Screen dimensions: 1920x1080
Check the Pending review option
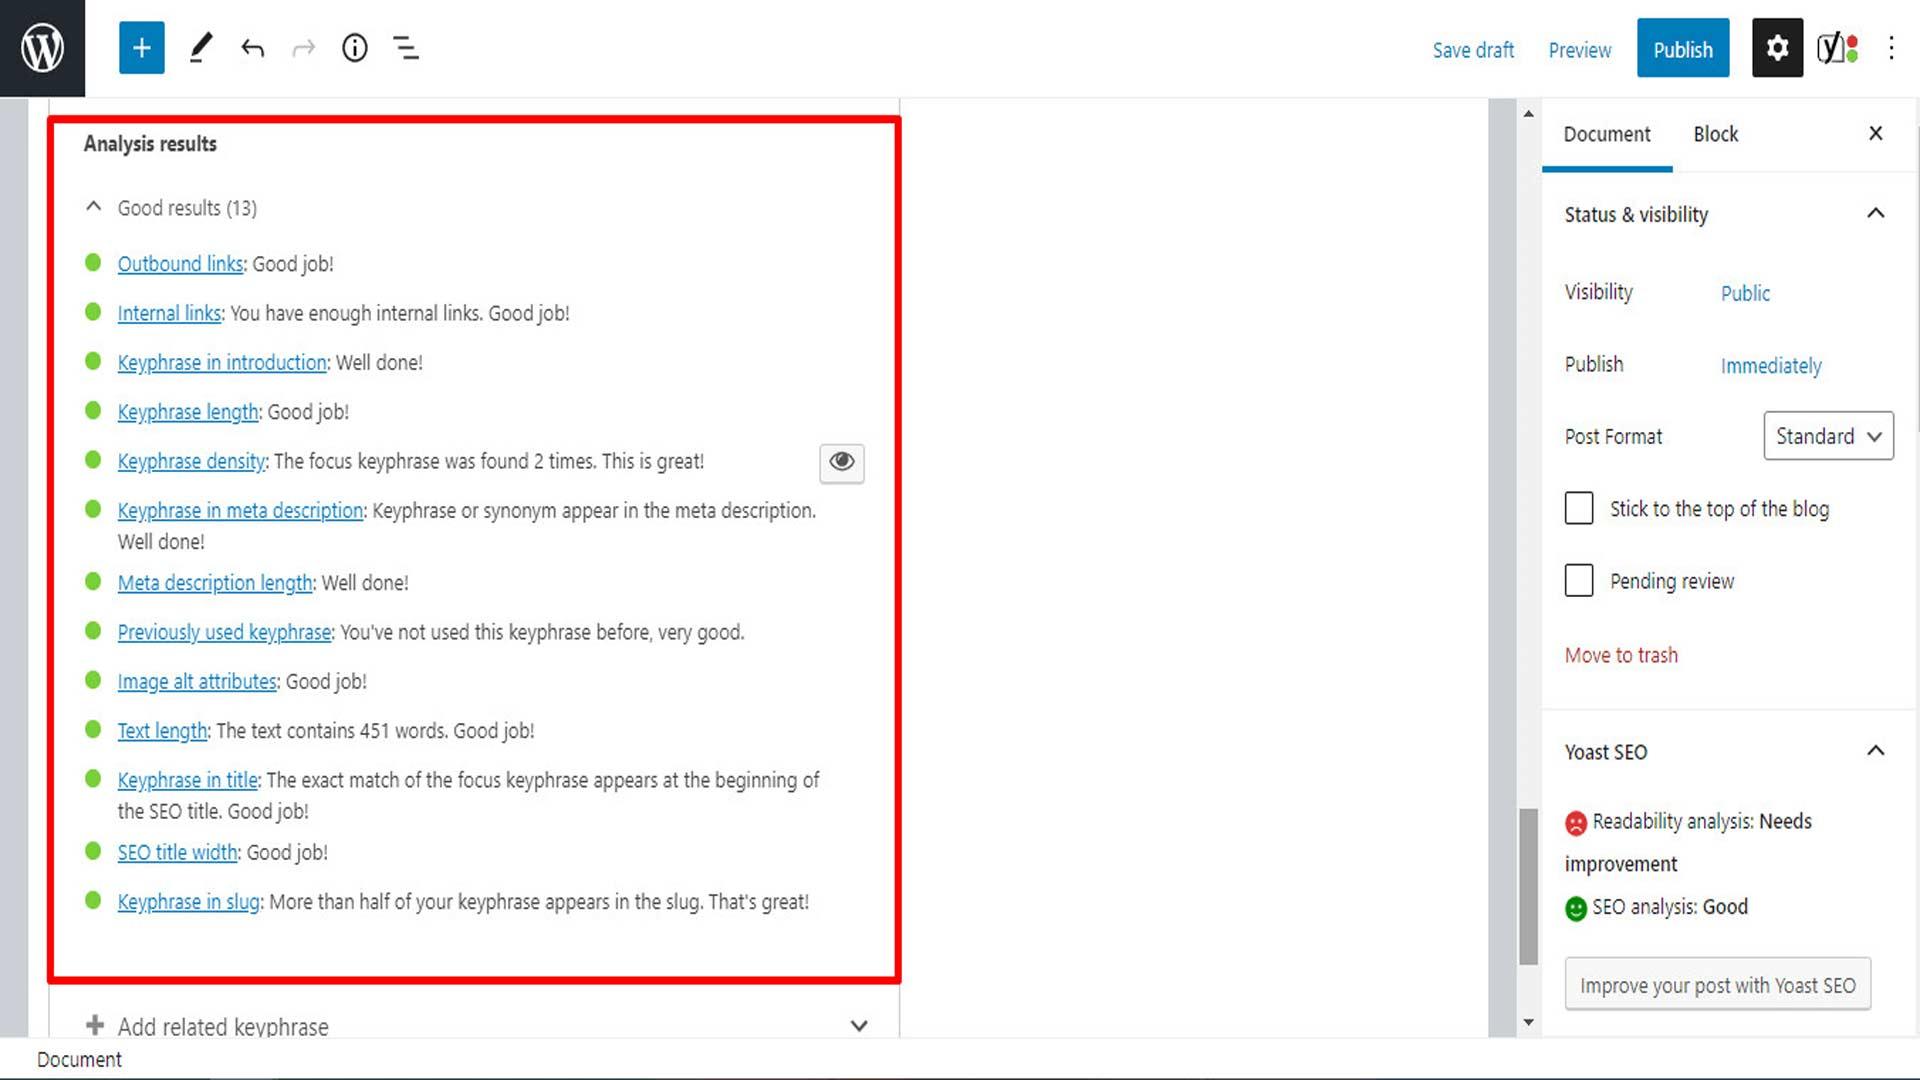(x=1579, y=580)
